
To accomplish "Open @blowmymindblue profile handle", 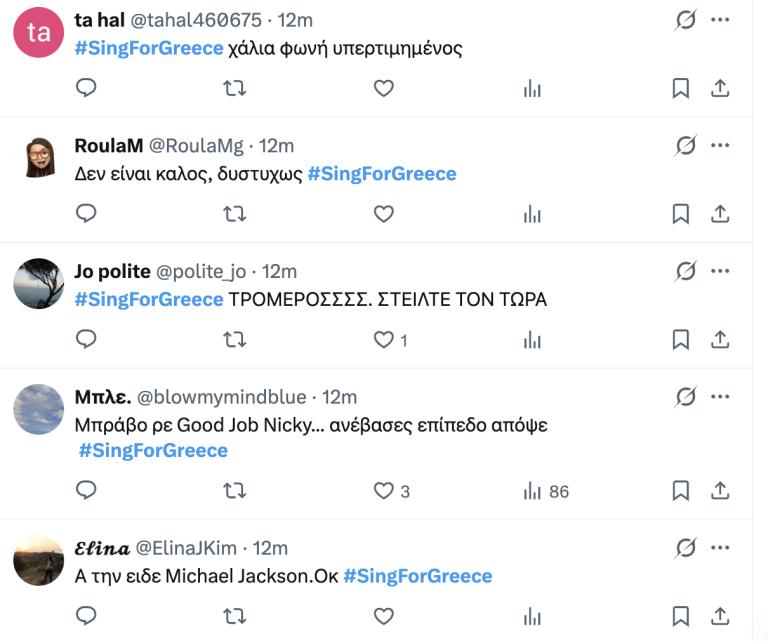I will 225,397.
